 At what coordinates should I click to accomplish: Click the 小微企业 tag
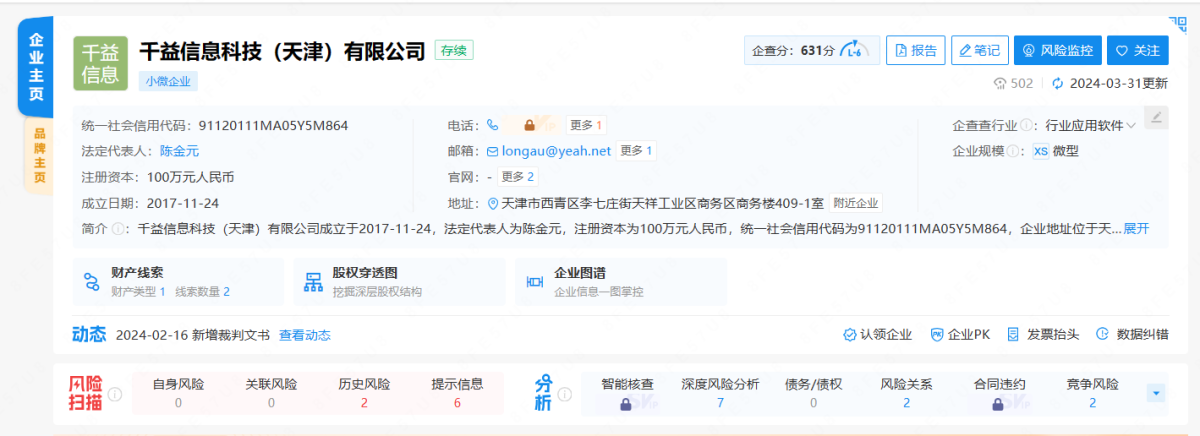pos(169,82)
